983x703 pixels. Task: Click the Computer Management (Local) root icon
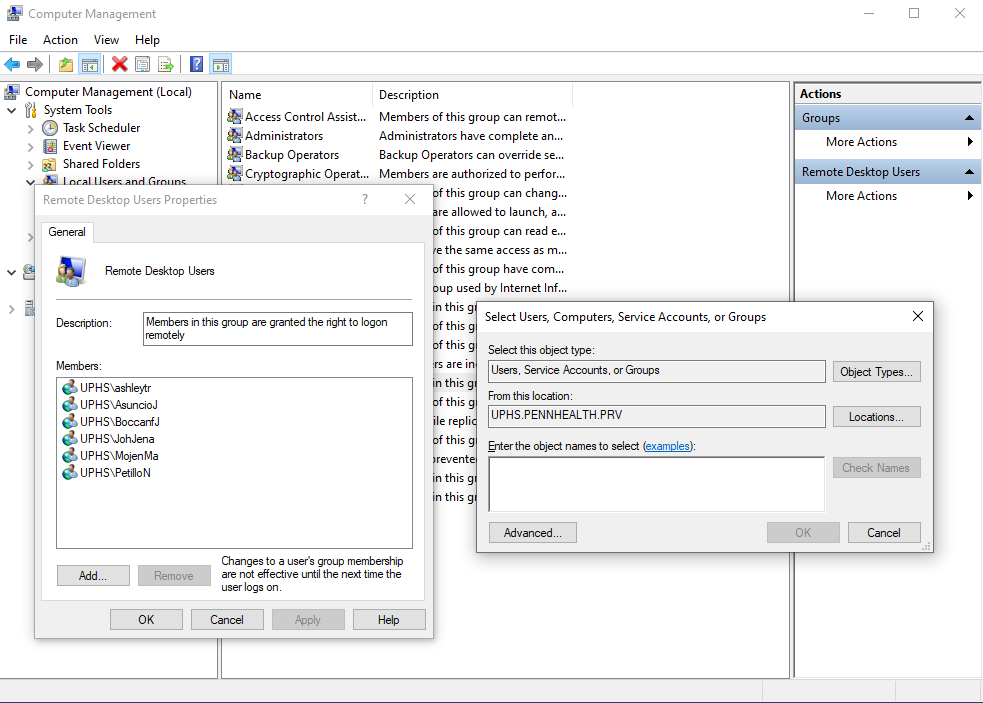point(12,92)
